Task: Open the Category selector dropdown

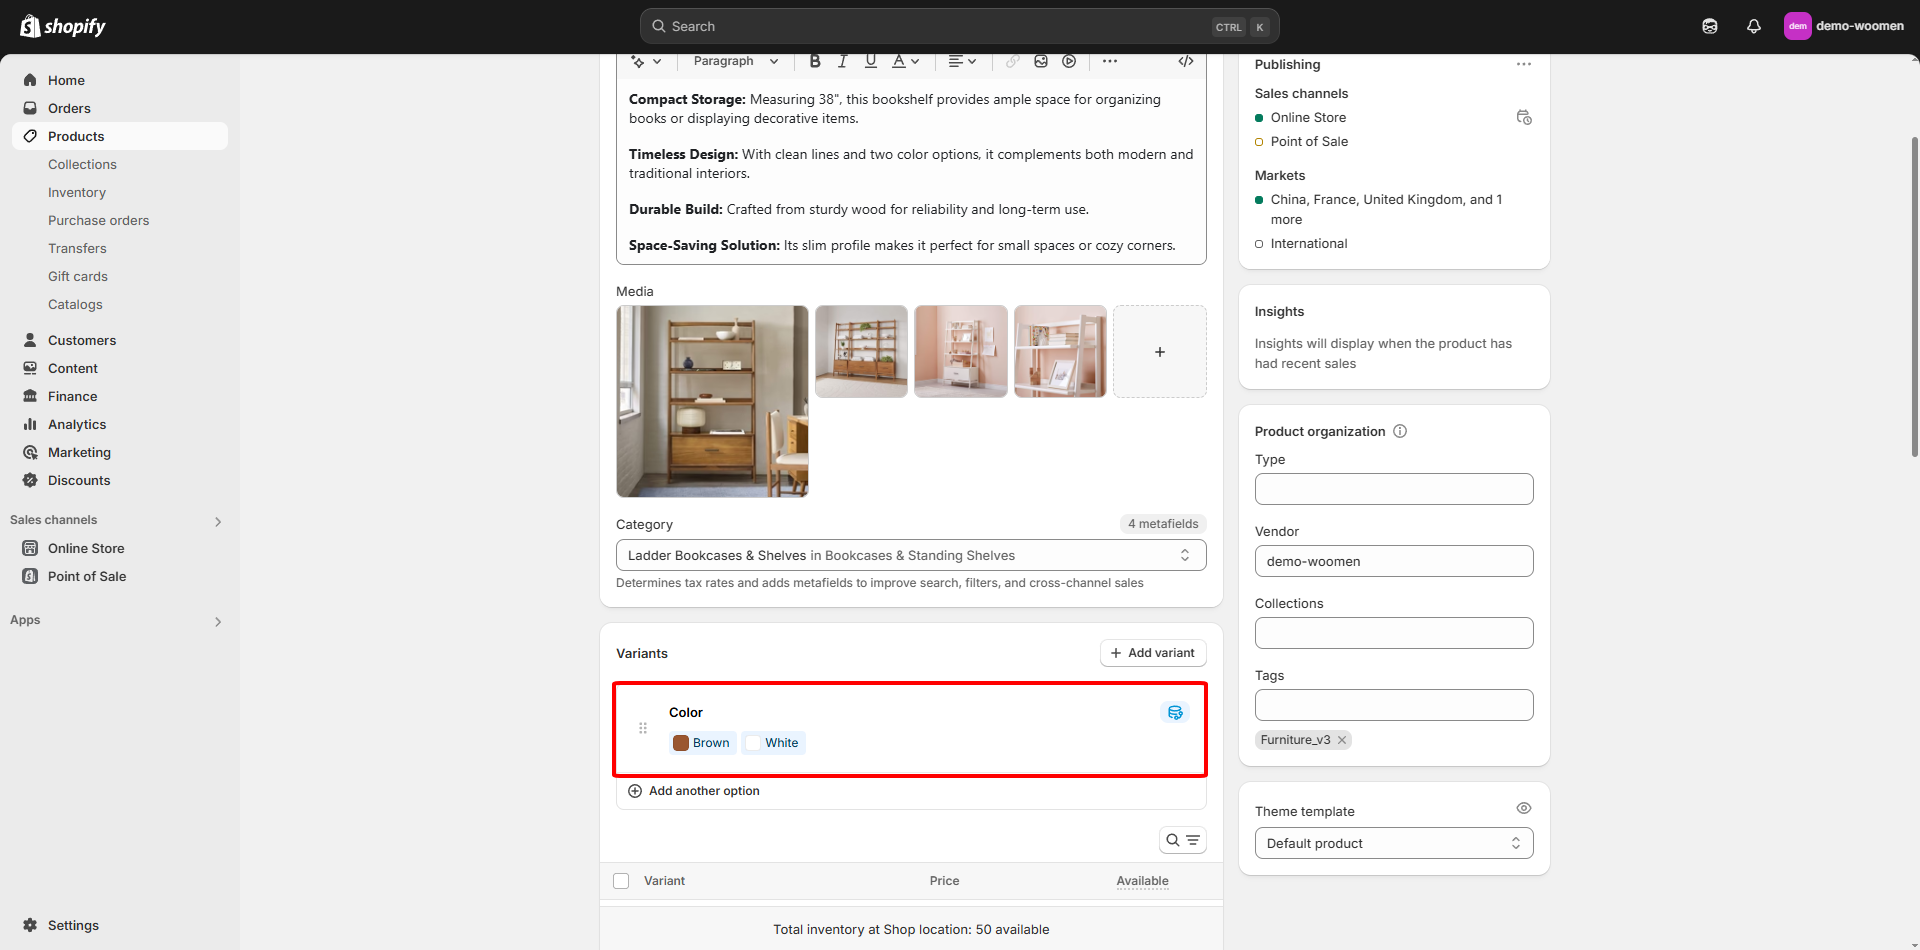Action: 910,555
